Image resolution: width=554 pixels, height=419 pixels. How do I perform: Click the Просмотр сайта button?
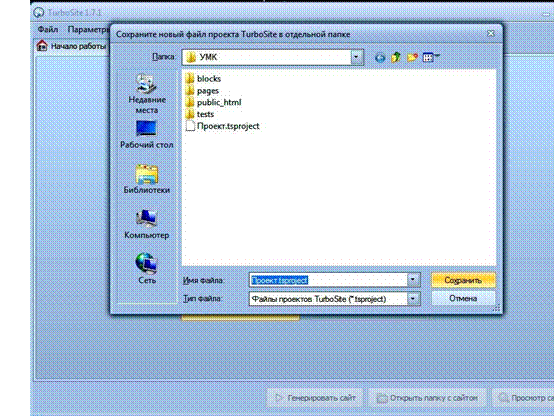coord(524,398)
